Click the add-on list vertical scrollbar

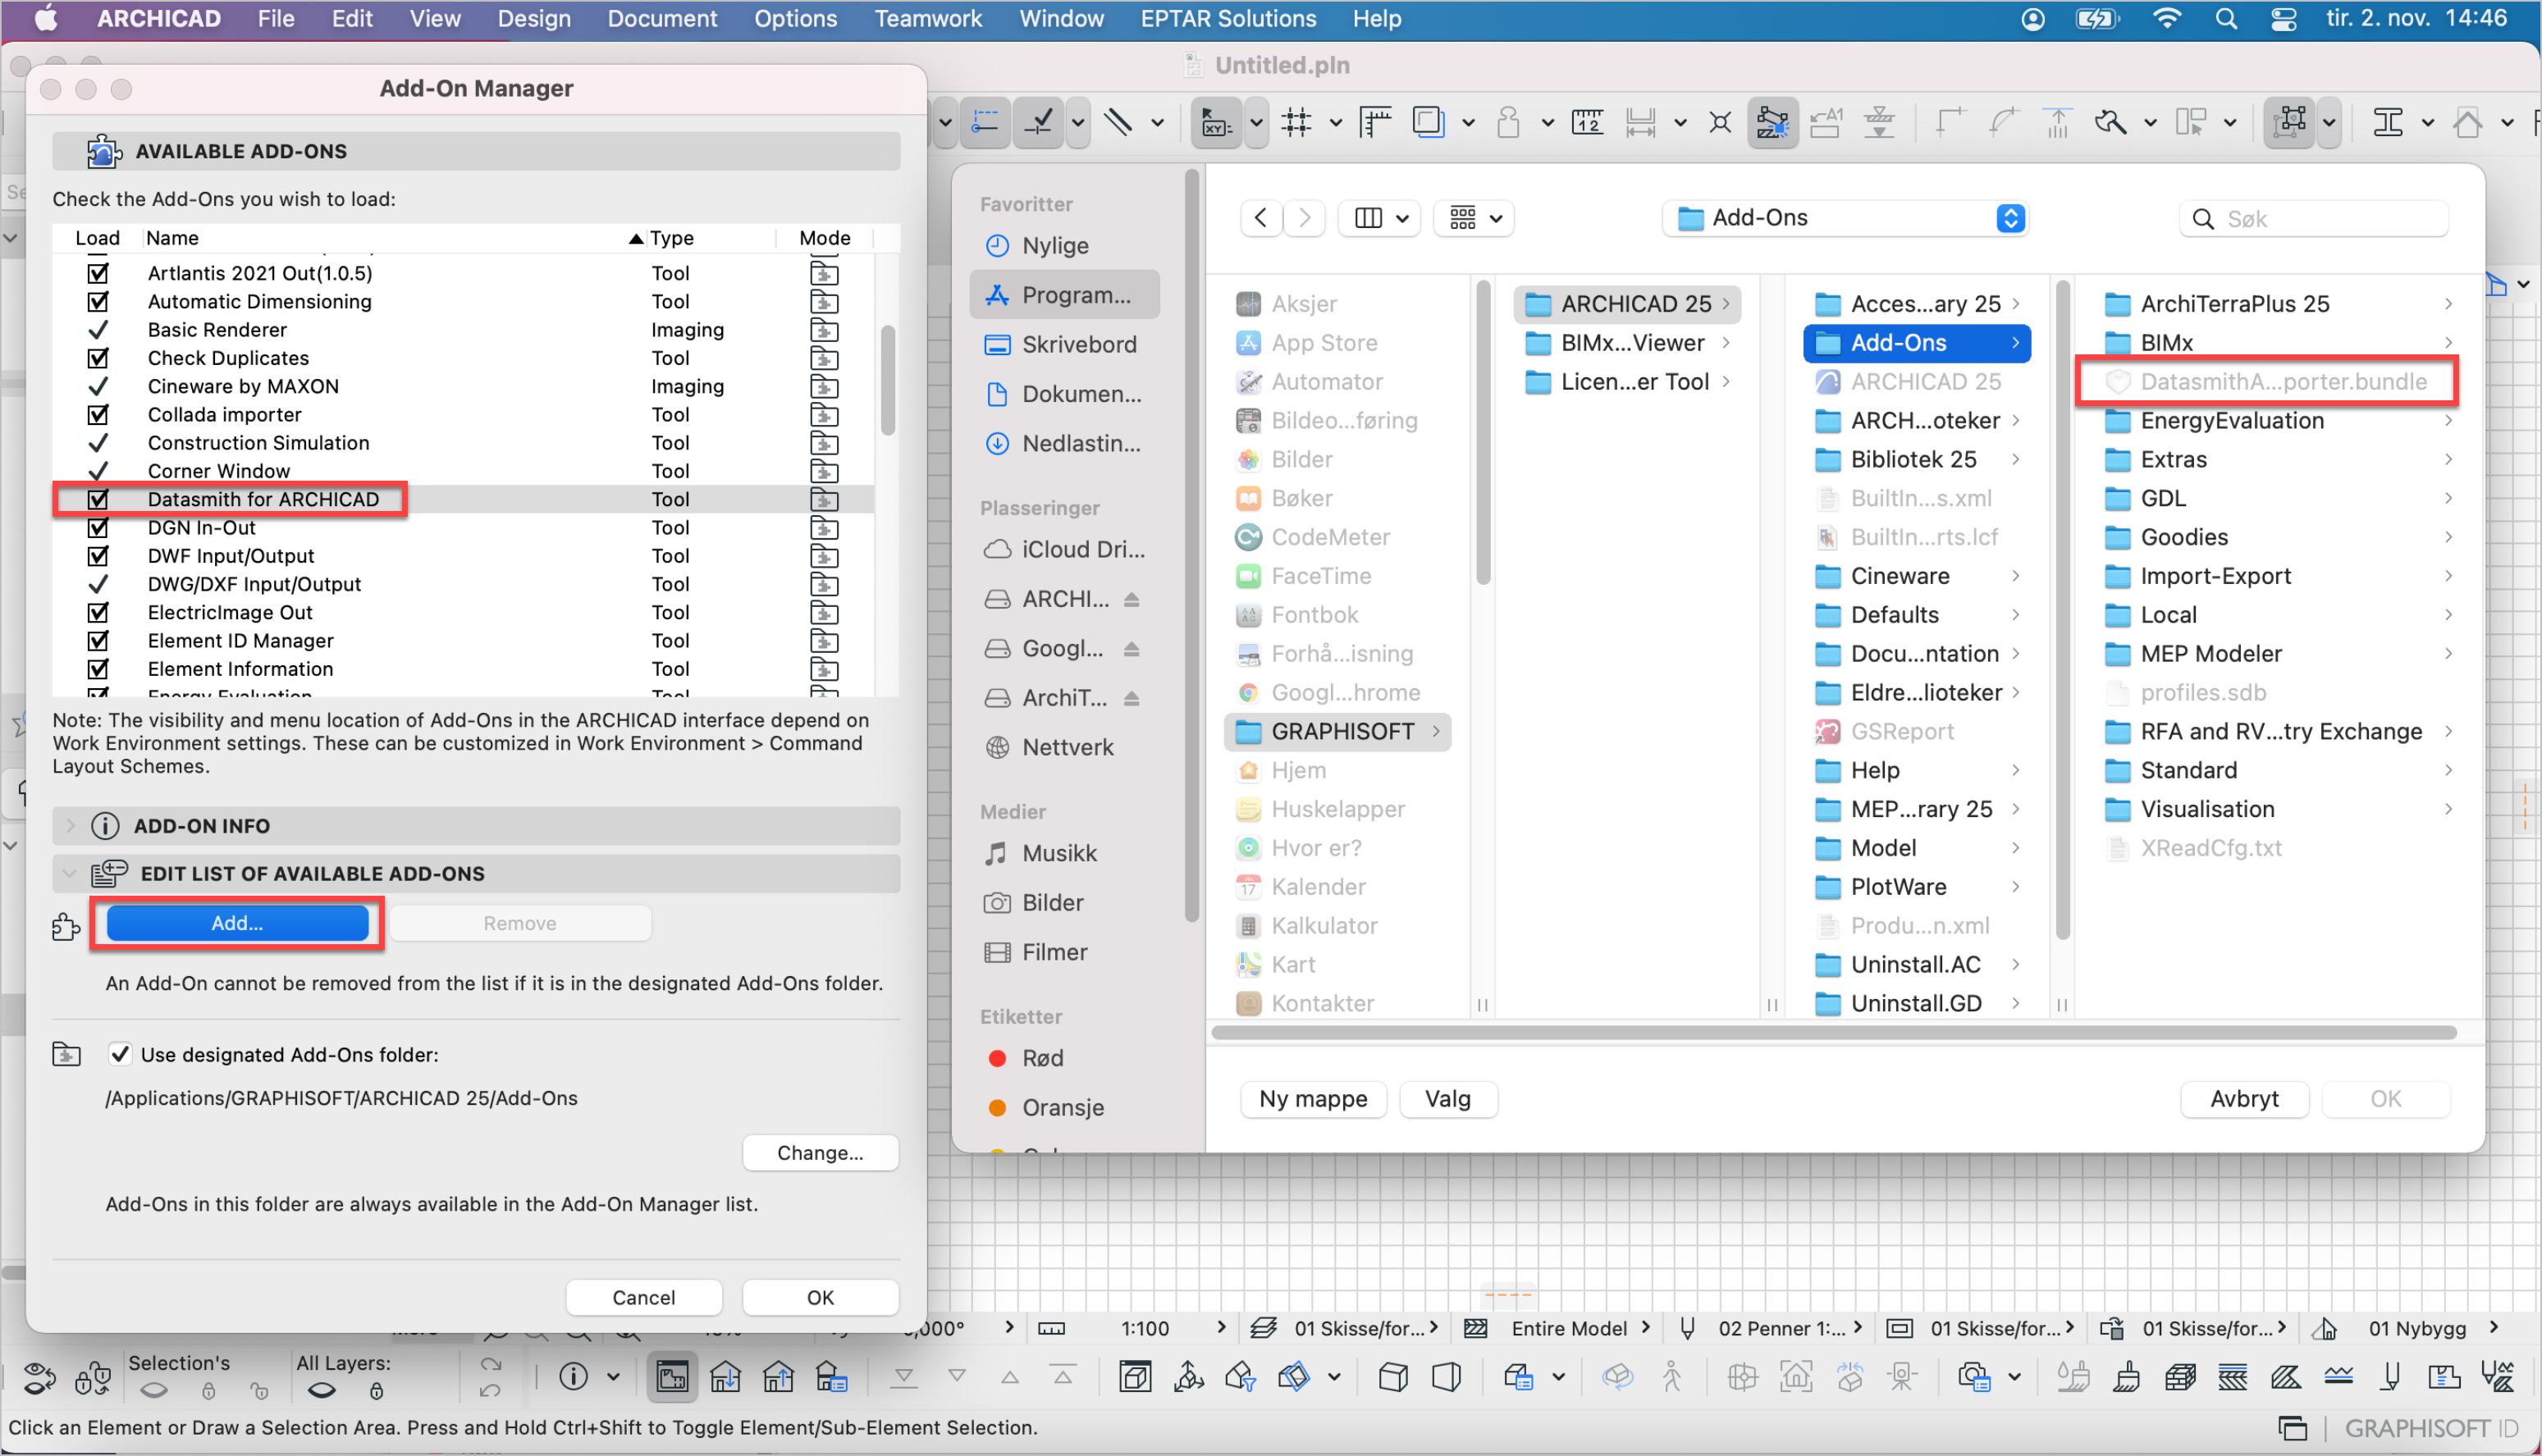[x=887, y=380]
